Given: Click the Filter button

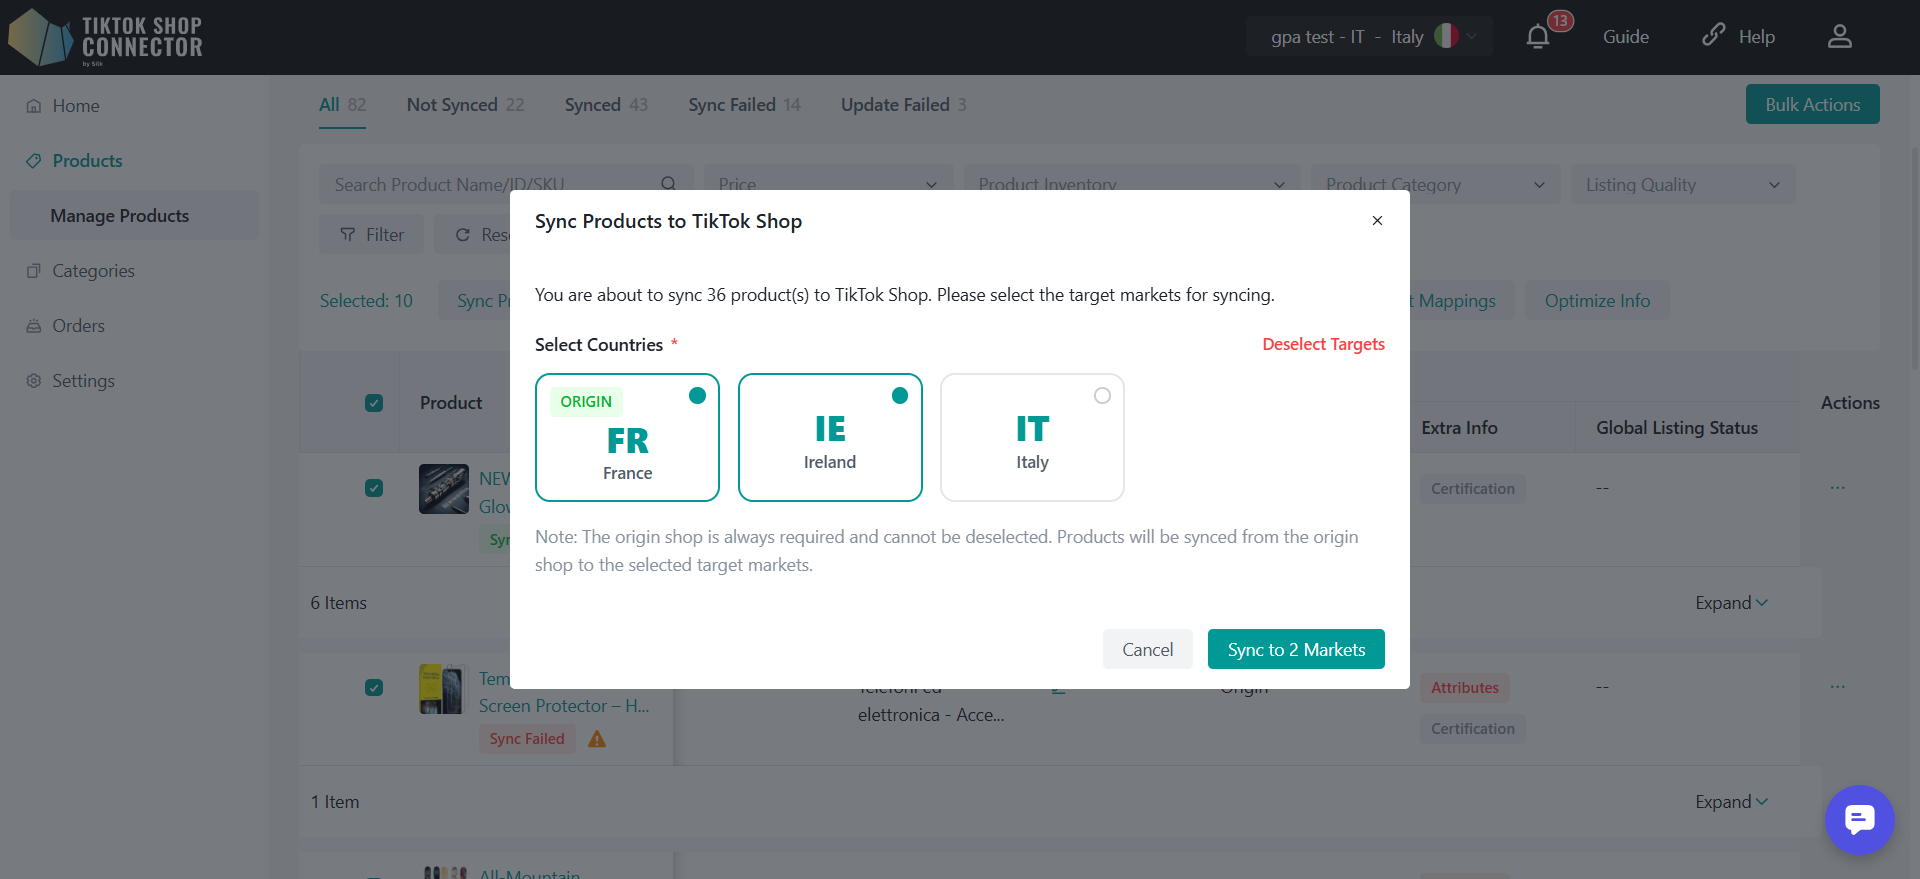Looking at the screenshot, I should click(x=372, y=235).
